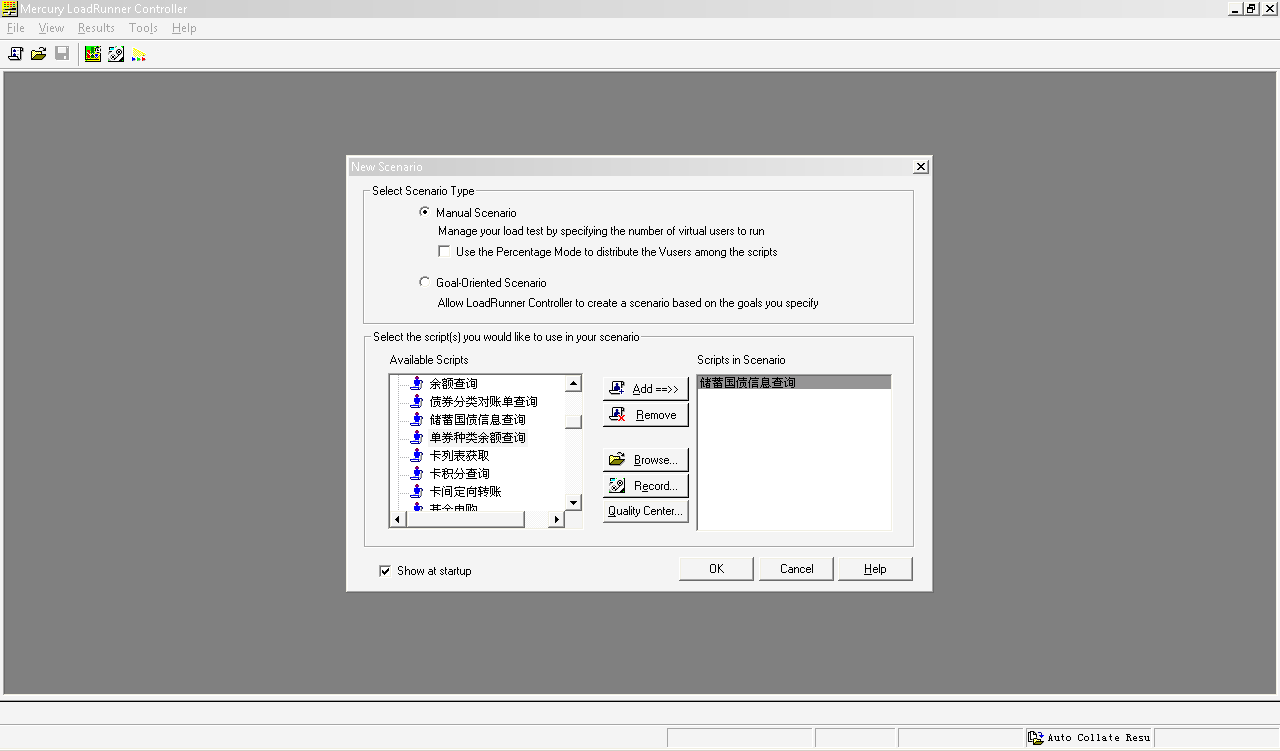
Task: Click the Browse... button
Action: pyautogui.click(x=646, y=460)
